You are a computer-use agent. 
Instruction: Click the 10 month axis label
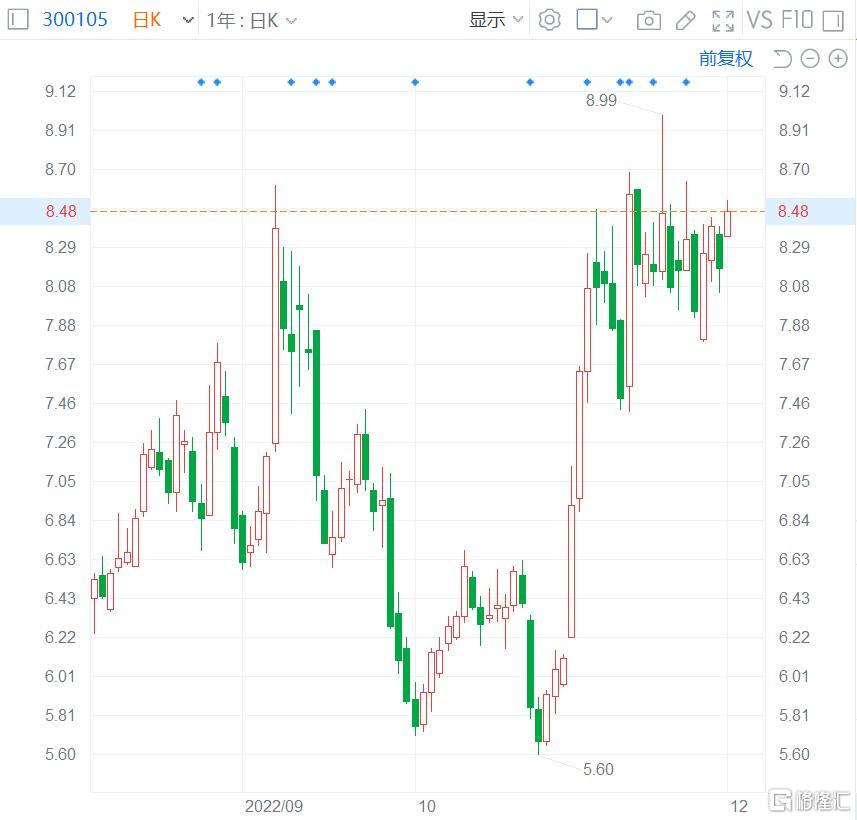click(x=427, y=806)
